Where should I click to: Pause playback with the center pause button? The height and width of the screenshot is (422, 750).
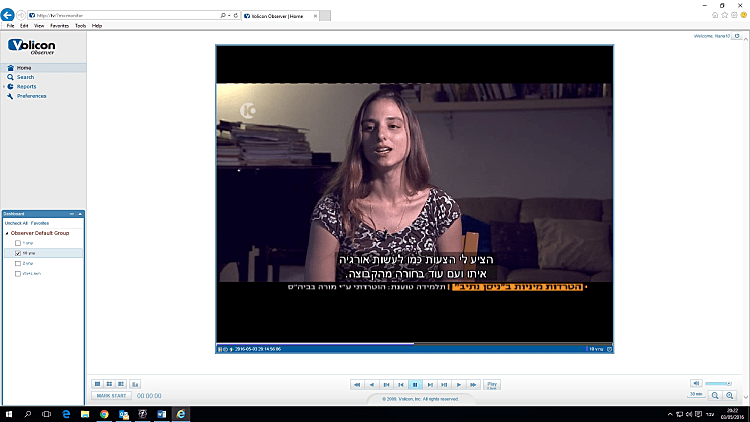click(x=414, y=384)
